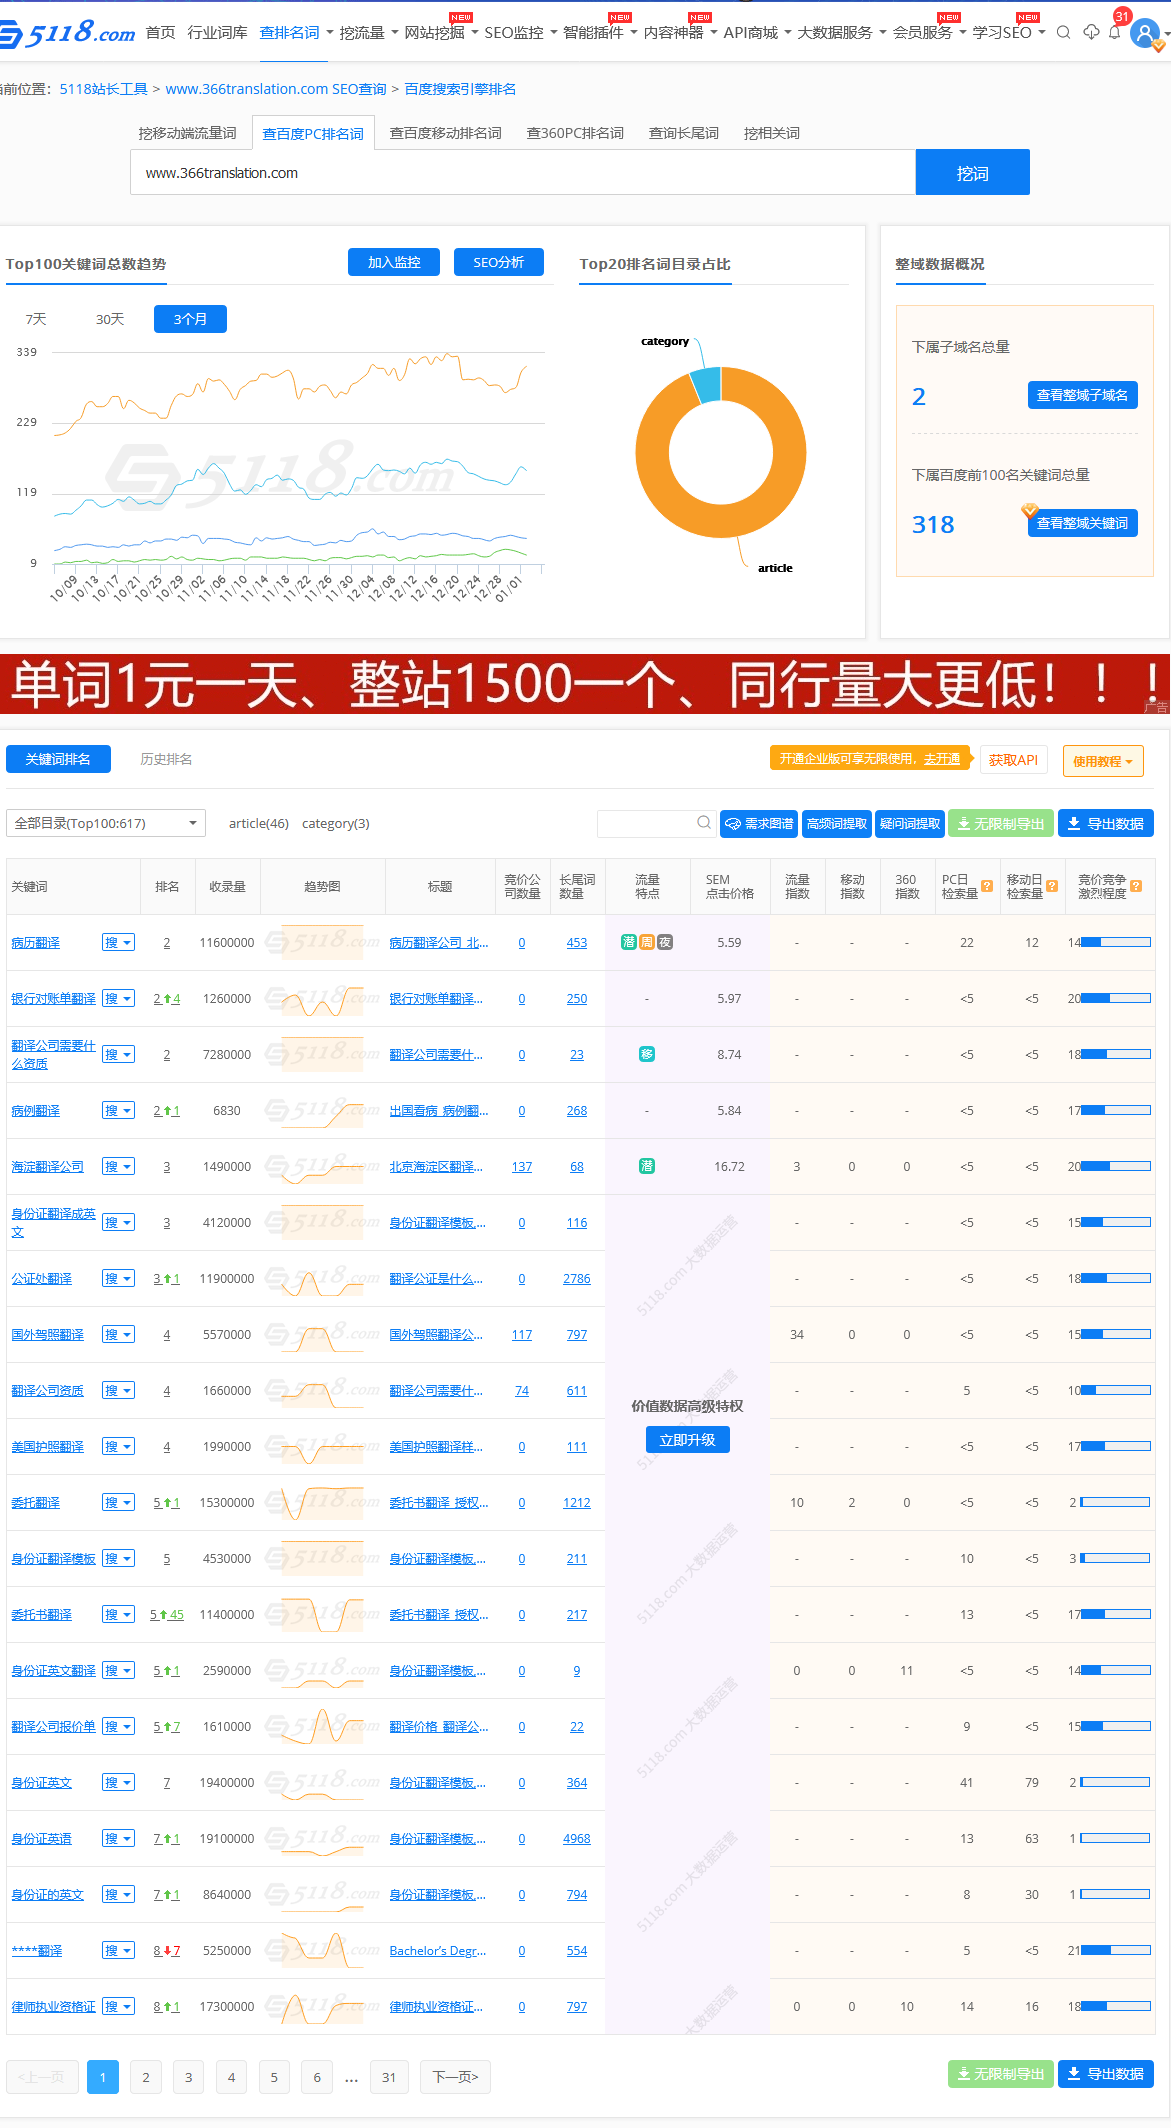Screen dimensions: 1171x2128
Task: Click the 潜 traffic tag in 病历翻译 row
Action: coord(629,942)
